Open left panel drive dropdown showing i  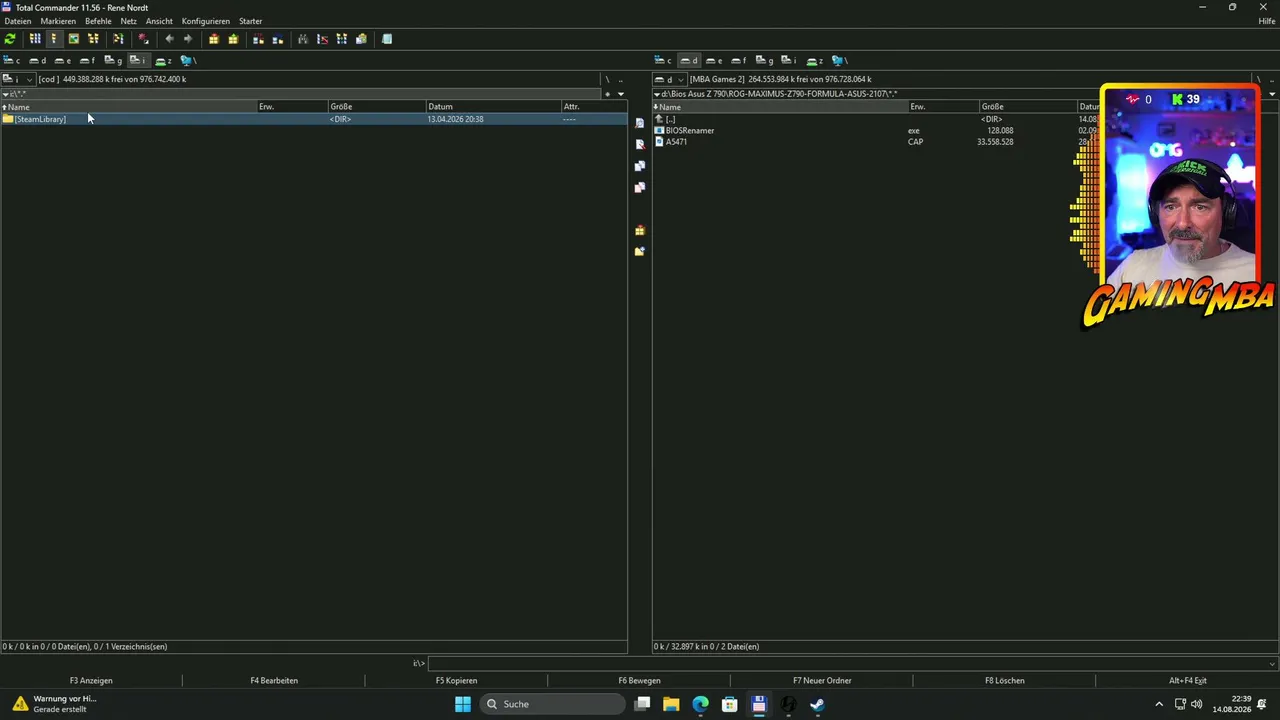tap(18, 79)
